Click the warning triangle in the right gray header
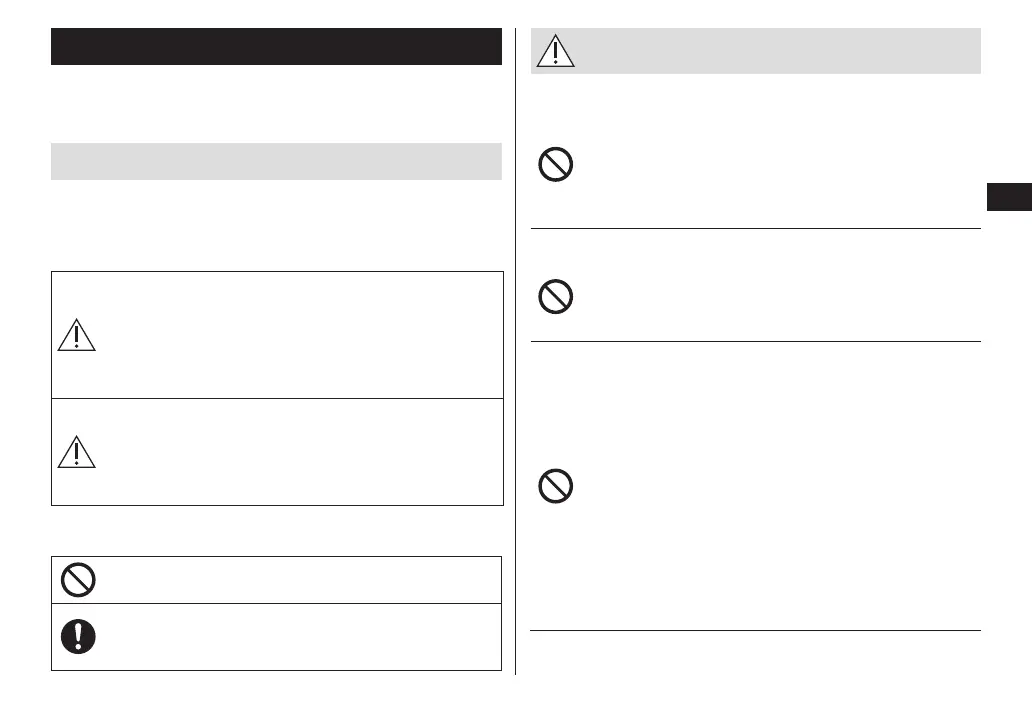This screenshot has width=1032, height=726. pos(557,52)
